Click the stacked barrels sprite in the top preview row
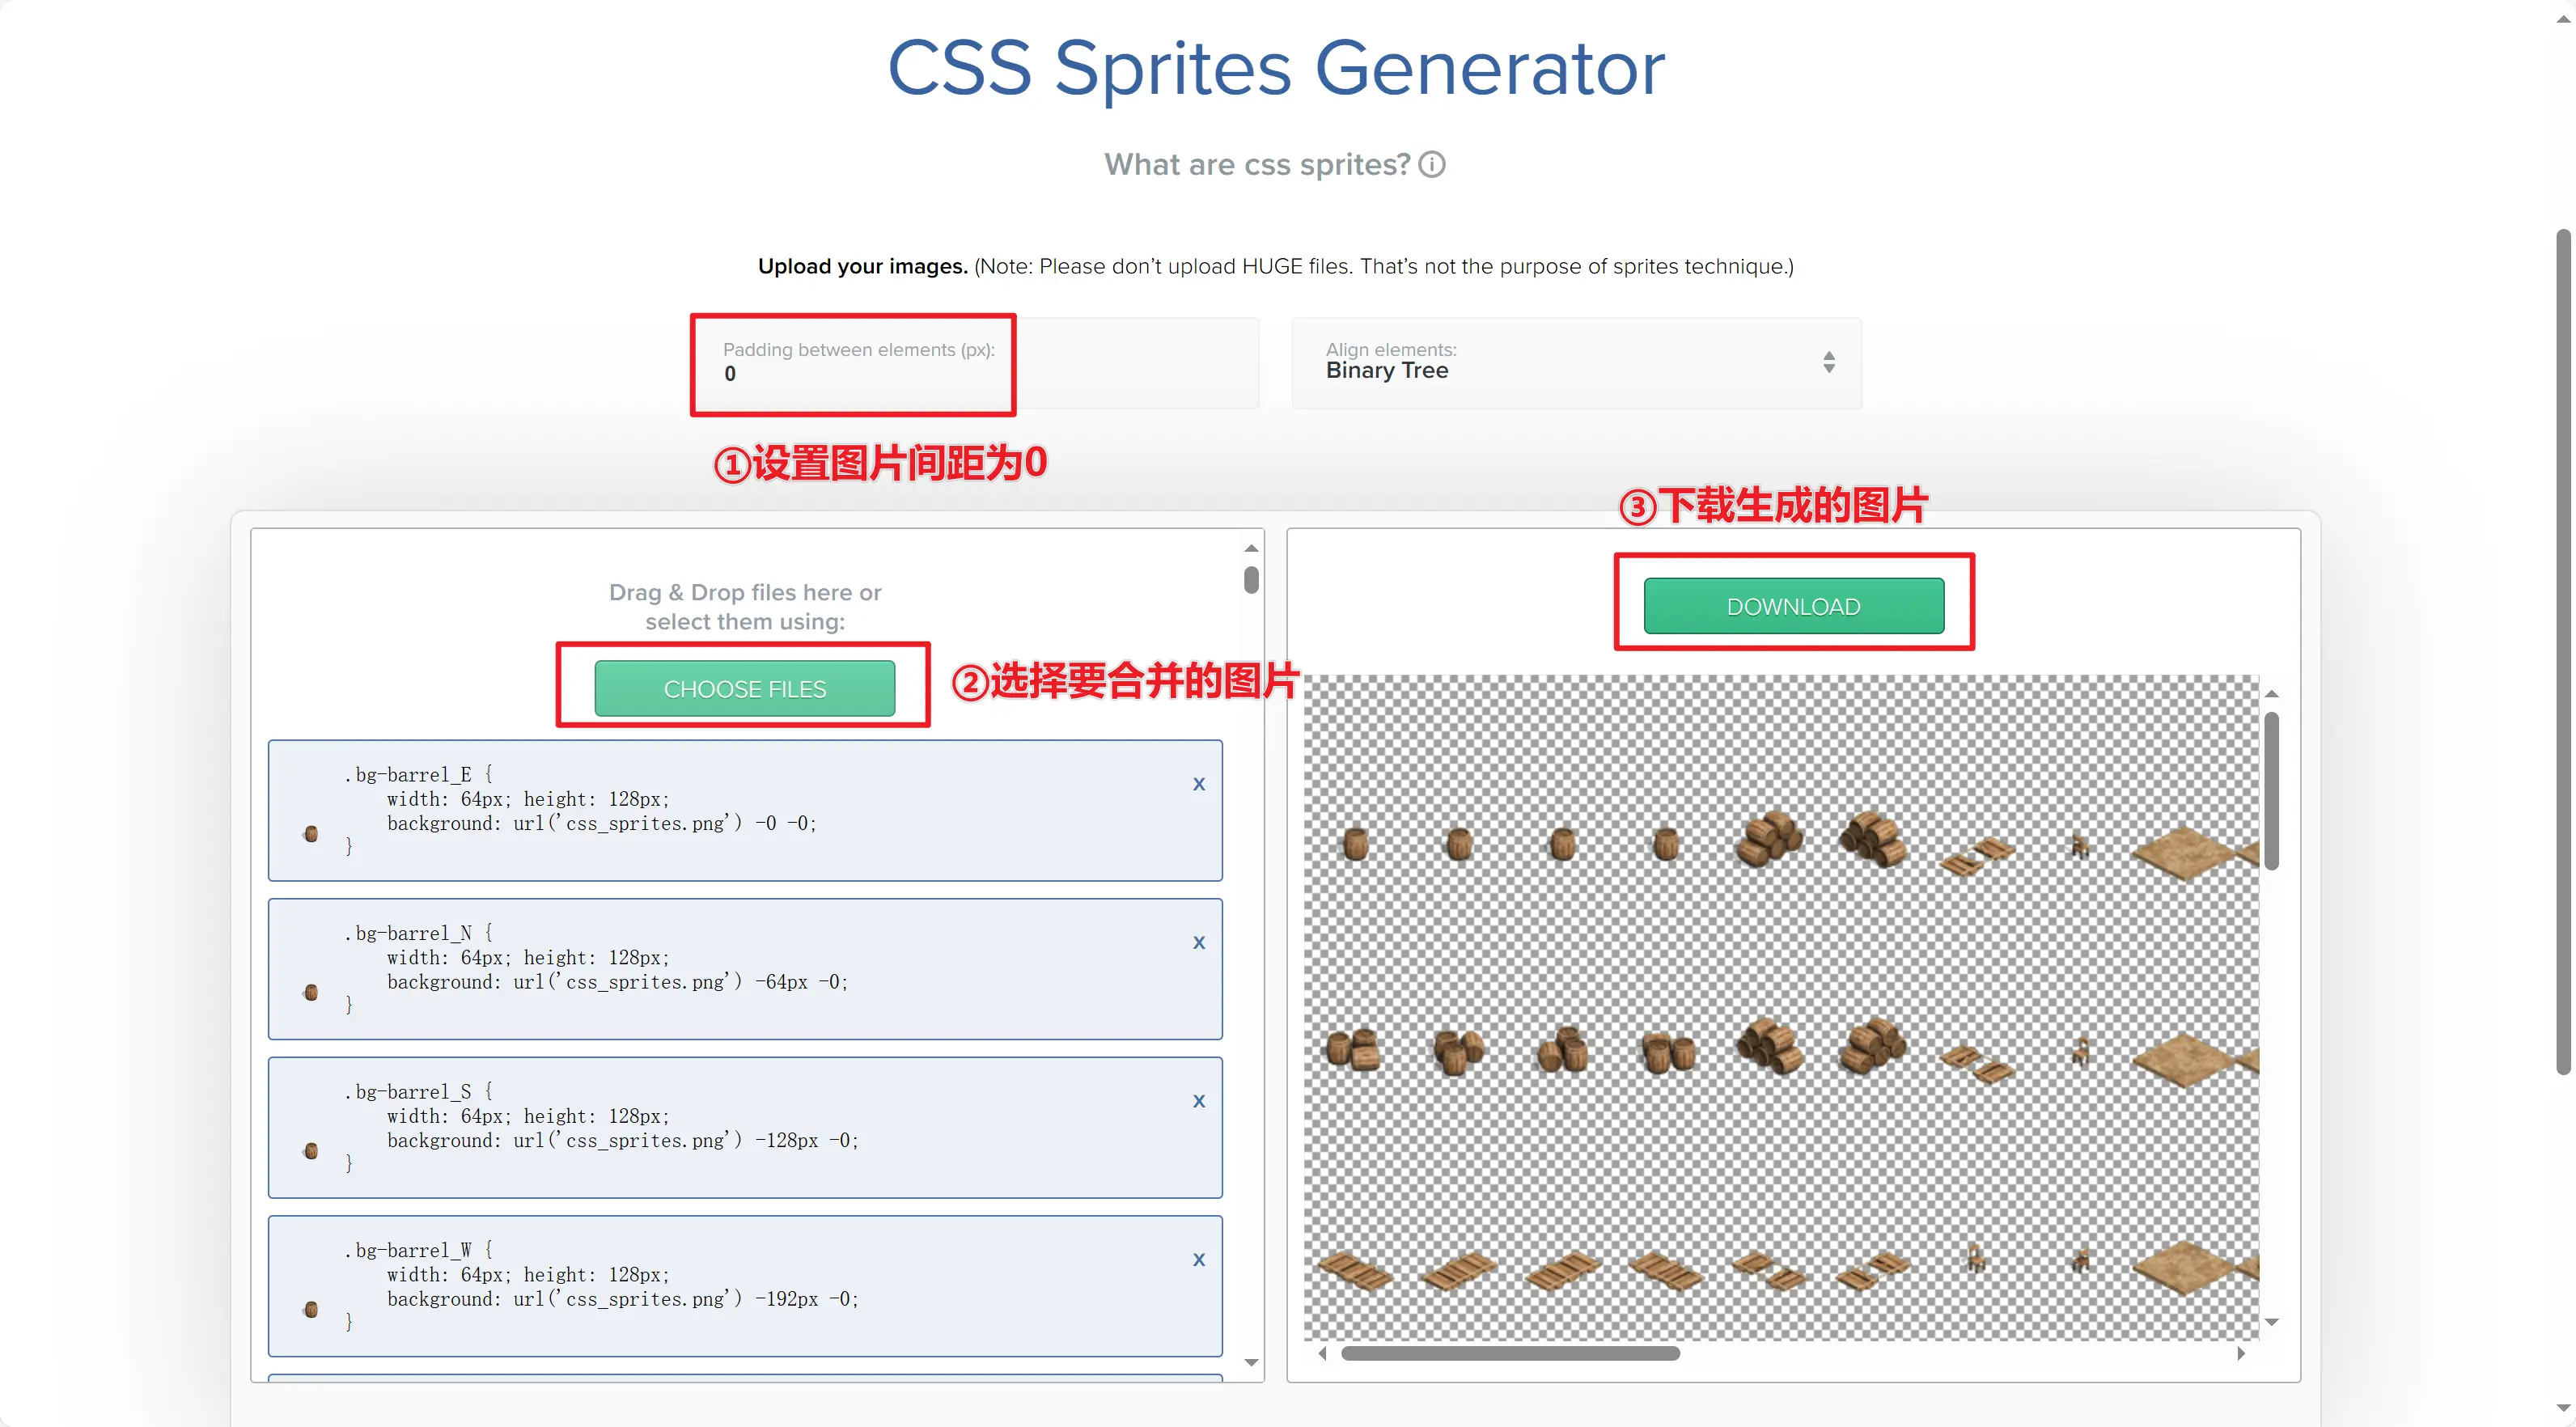The width and height of the screenshot is (2576, 1427). [x=1770, y=838]
